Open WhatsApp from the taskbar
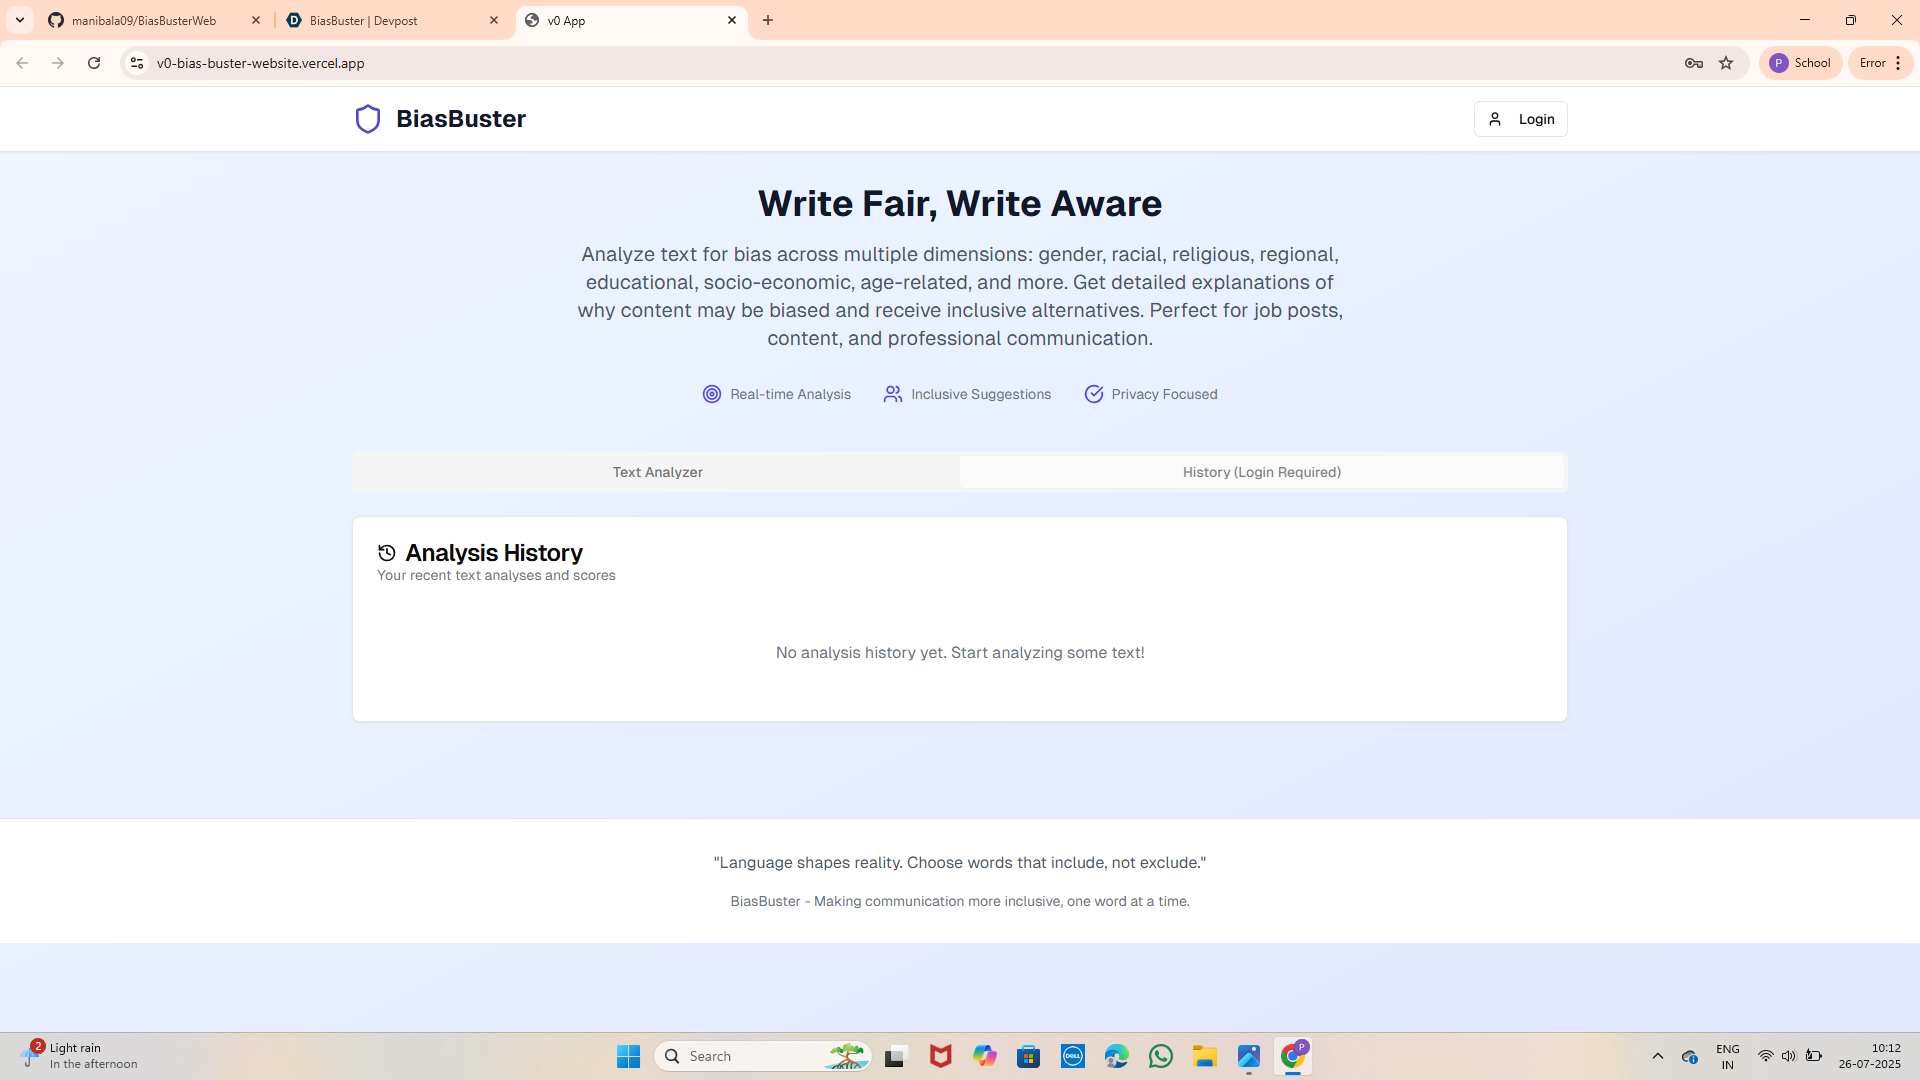Viewport: 1920px width, 1080px height. coord(1161,1056)
